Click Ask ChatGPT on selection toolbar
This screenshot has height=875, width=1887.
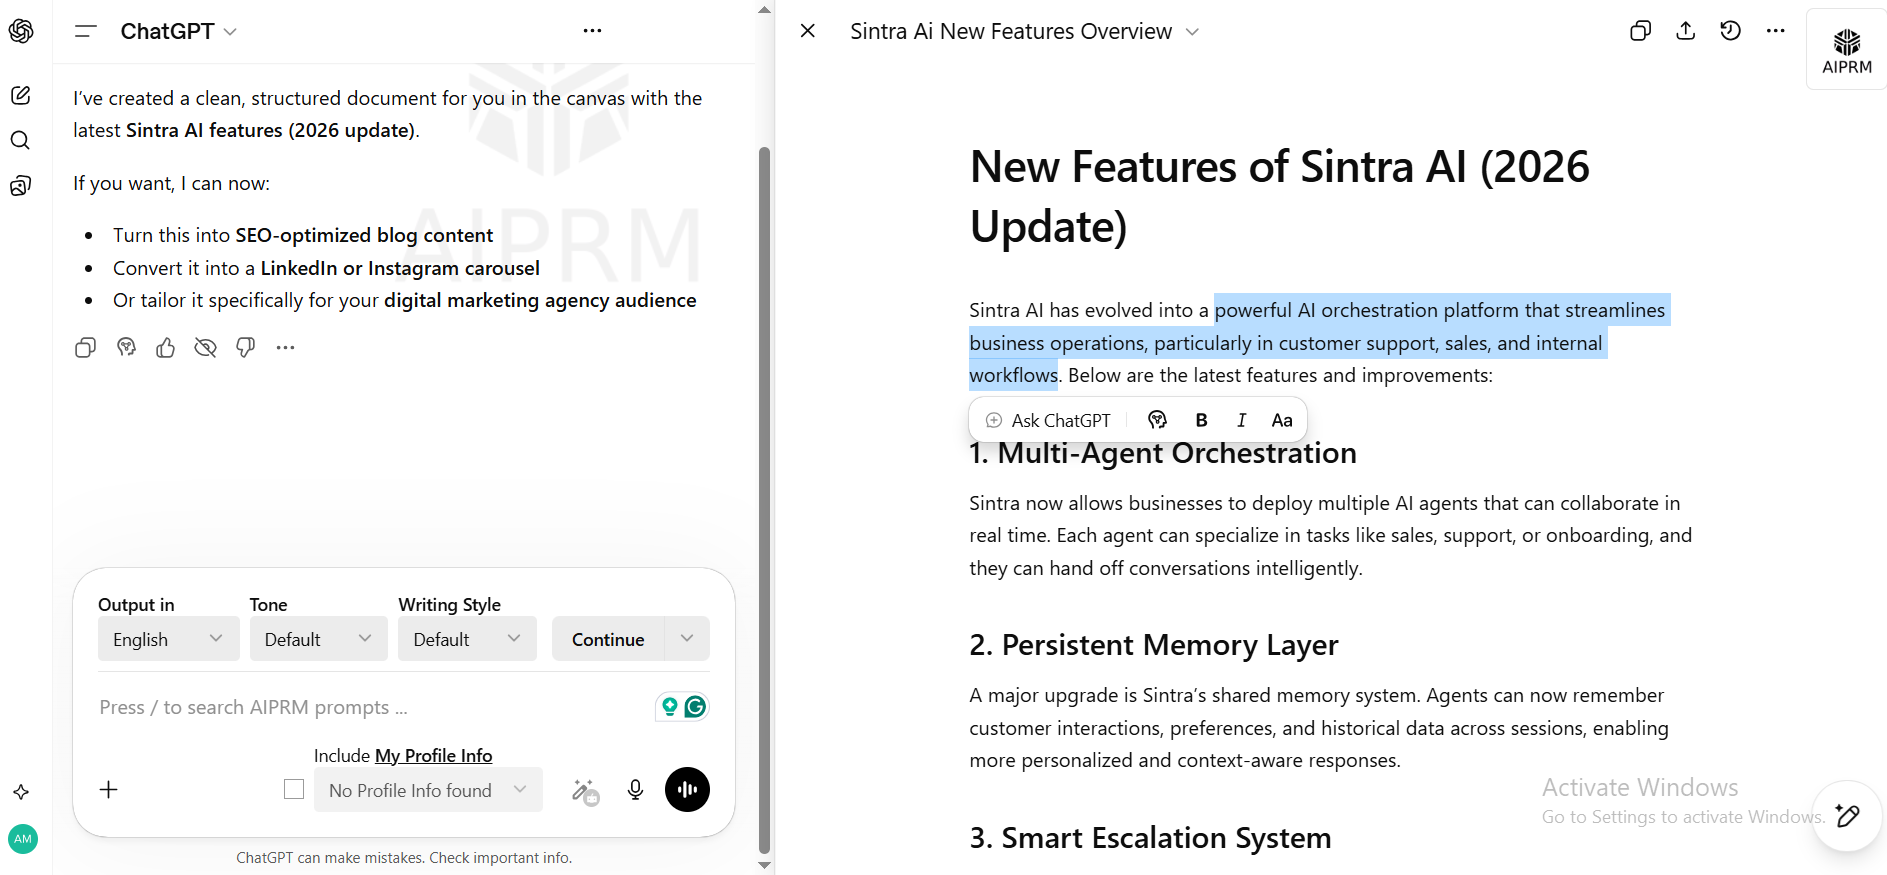(x=1048, y=420)
